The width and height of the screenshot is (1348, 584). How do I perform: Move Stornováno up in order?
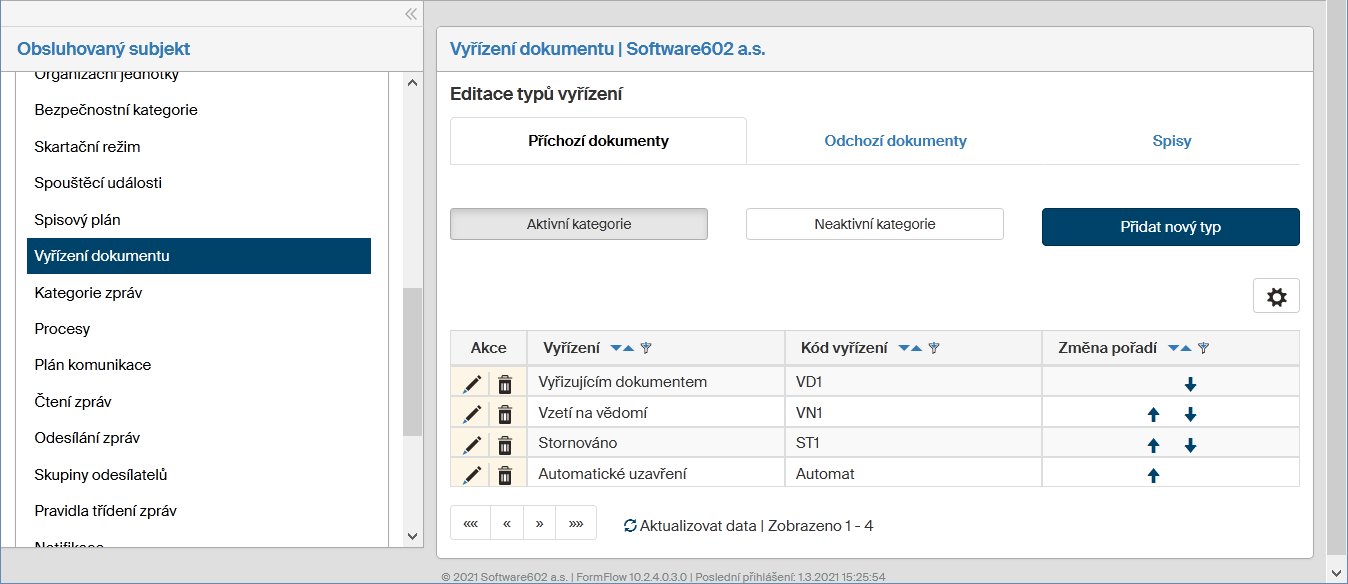coord(1153,445)
